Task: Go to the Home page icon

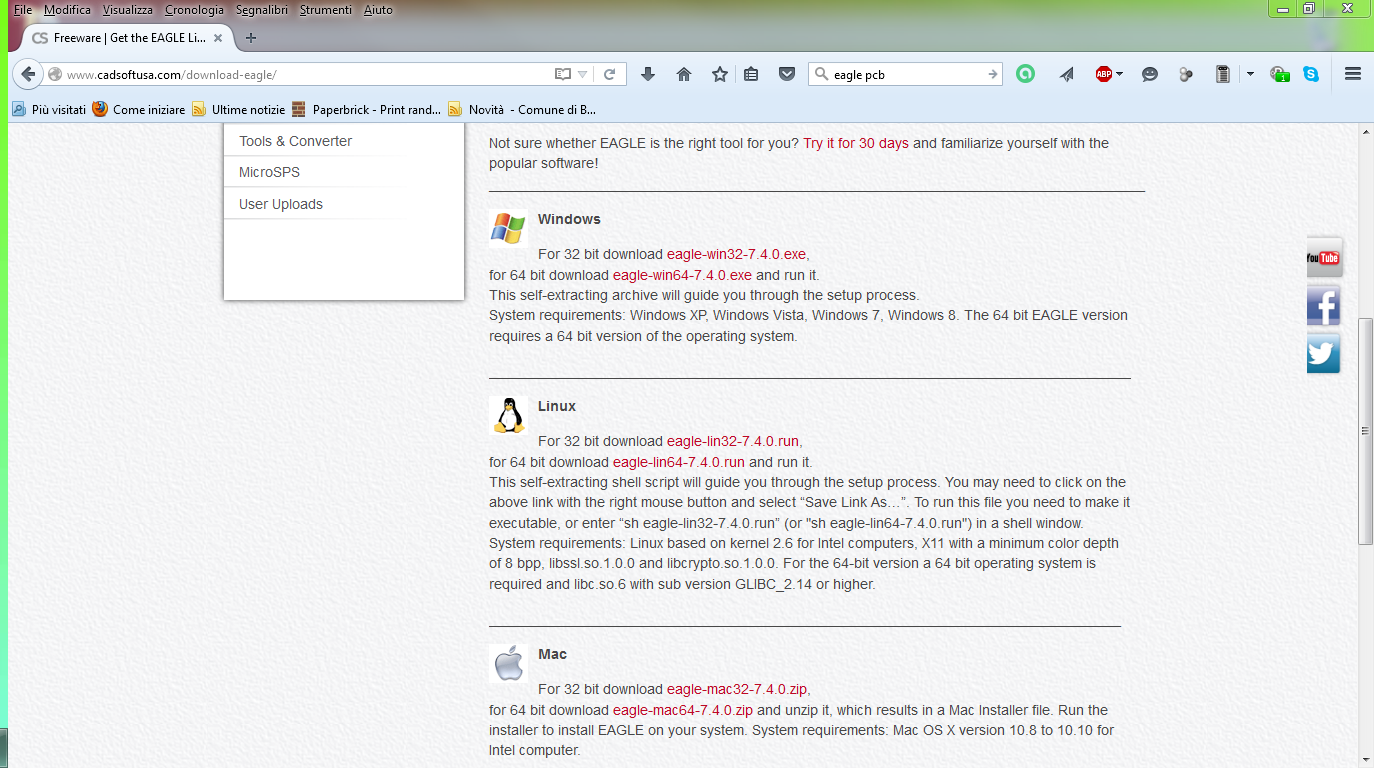Action: (x=684, y=74)
